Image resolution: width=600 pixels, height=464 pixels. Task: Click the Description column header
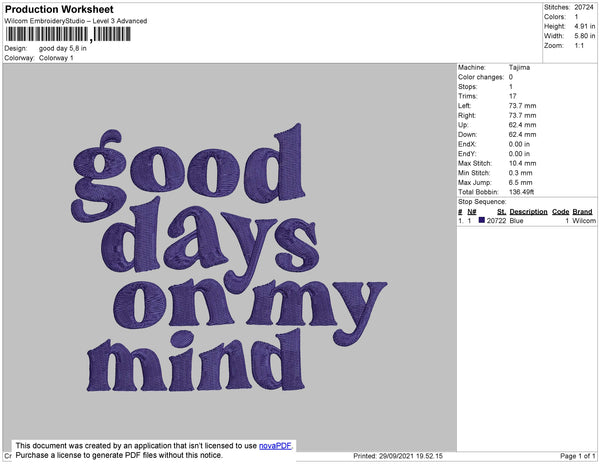coord(528,212)
